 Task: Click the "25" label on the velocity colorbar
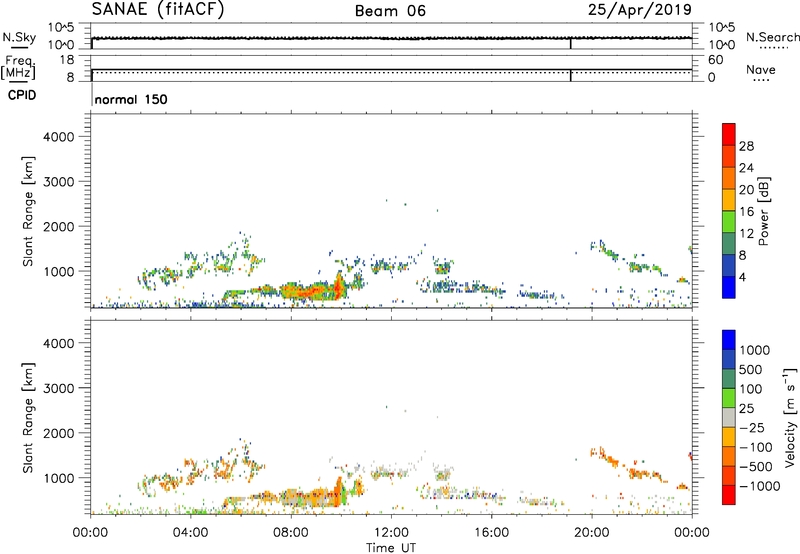click(746, 409)
